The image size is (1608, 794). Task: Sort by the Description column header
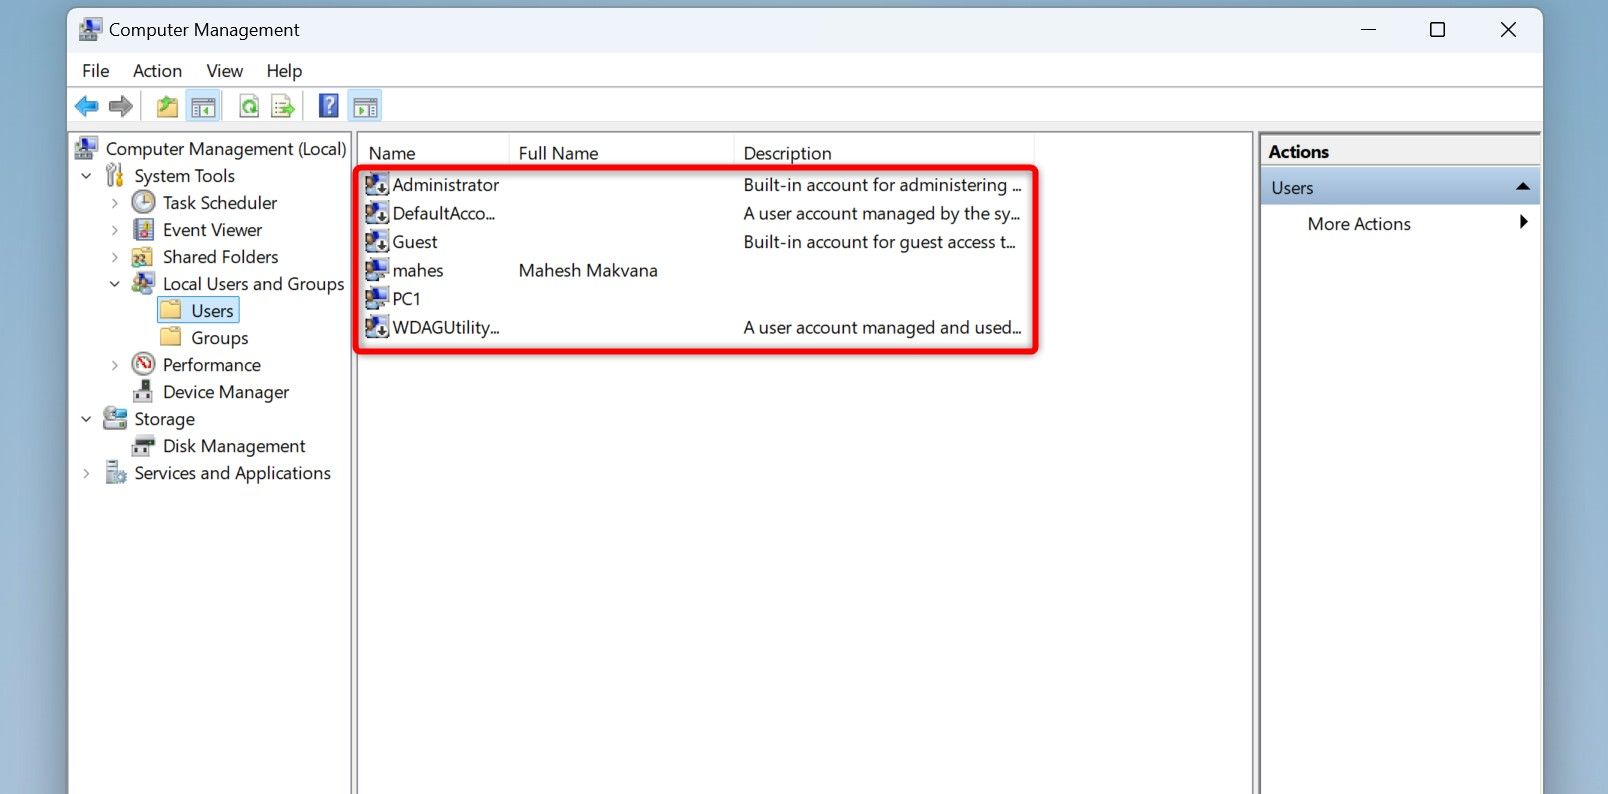pos(884,153)
